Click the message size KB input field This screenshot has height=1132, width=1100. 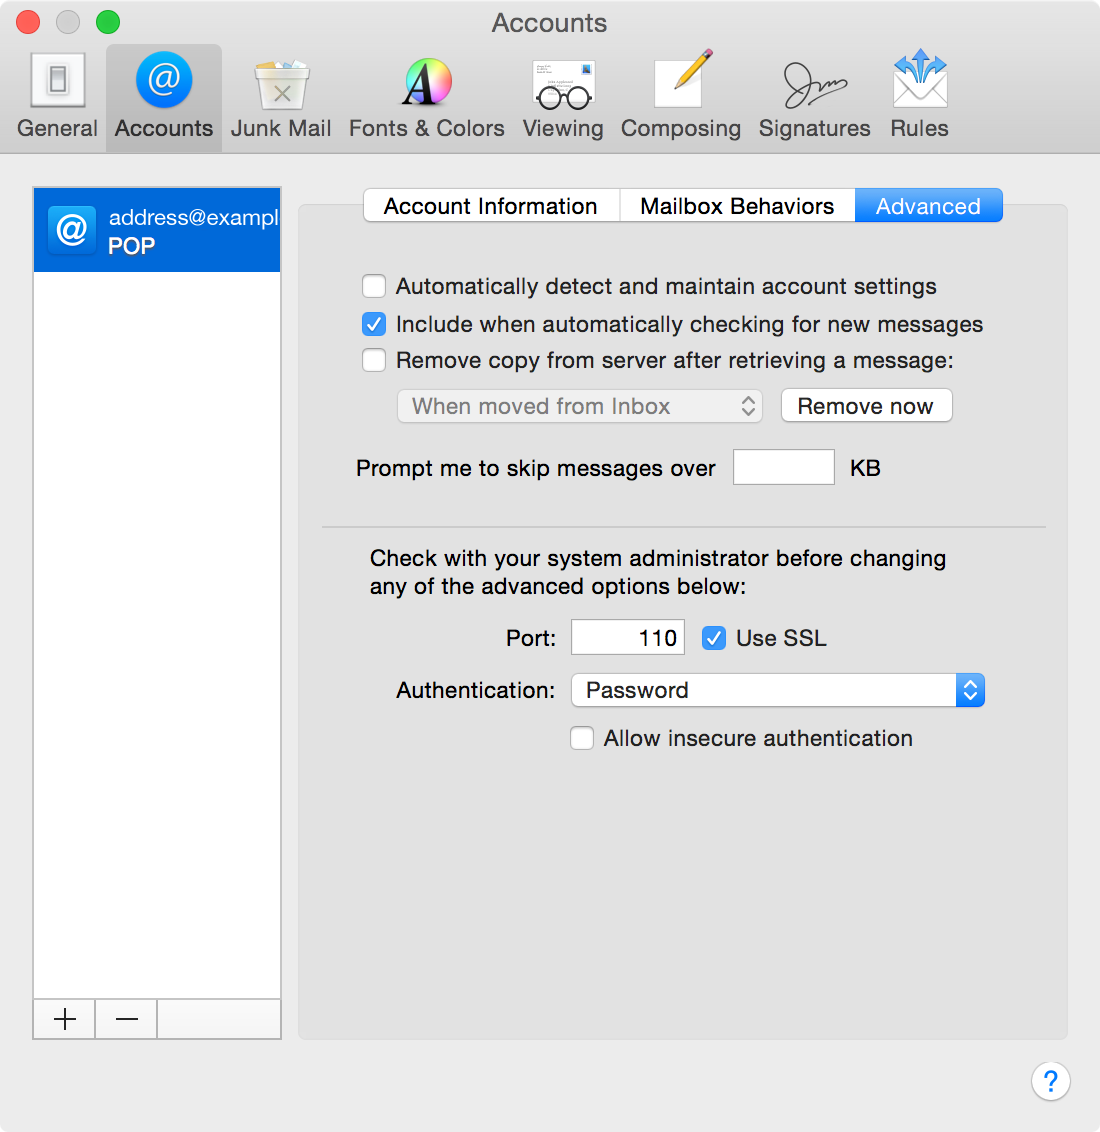pyautogui.click(x=784, y=467)
